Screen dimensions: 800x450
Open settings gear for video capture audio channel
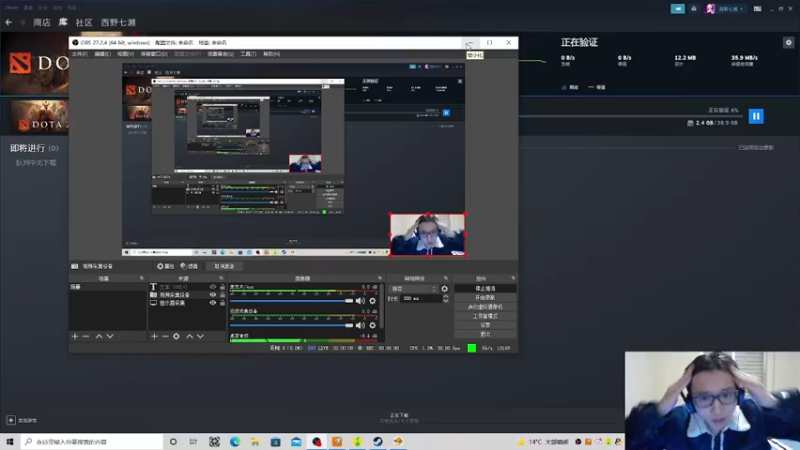click(372, 325)
